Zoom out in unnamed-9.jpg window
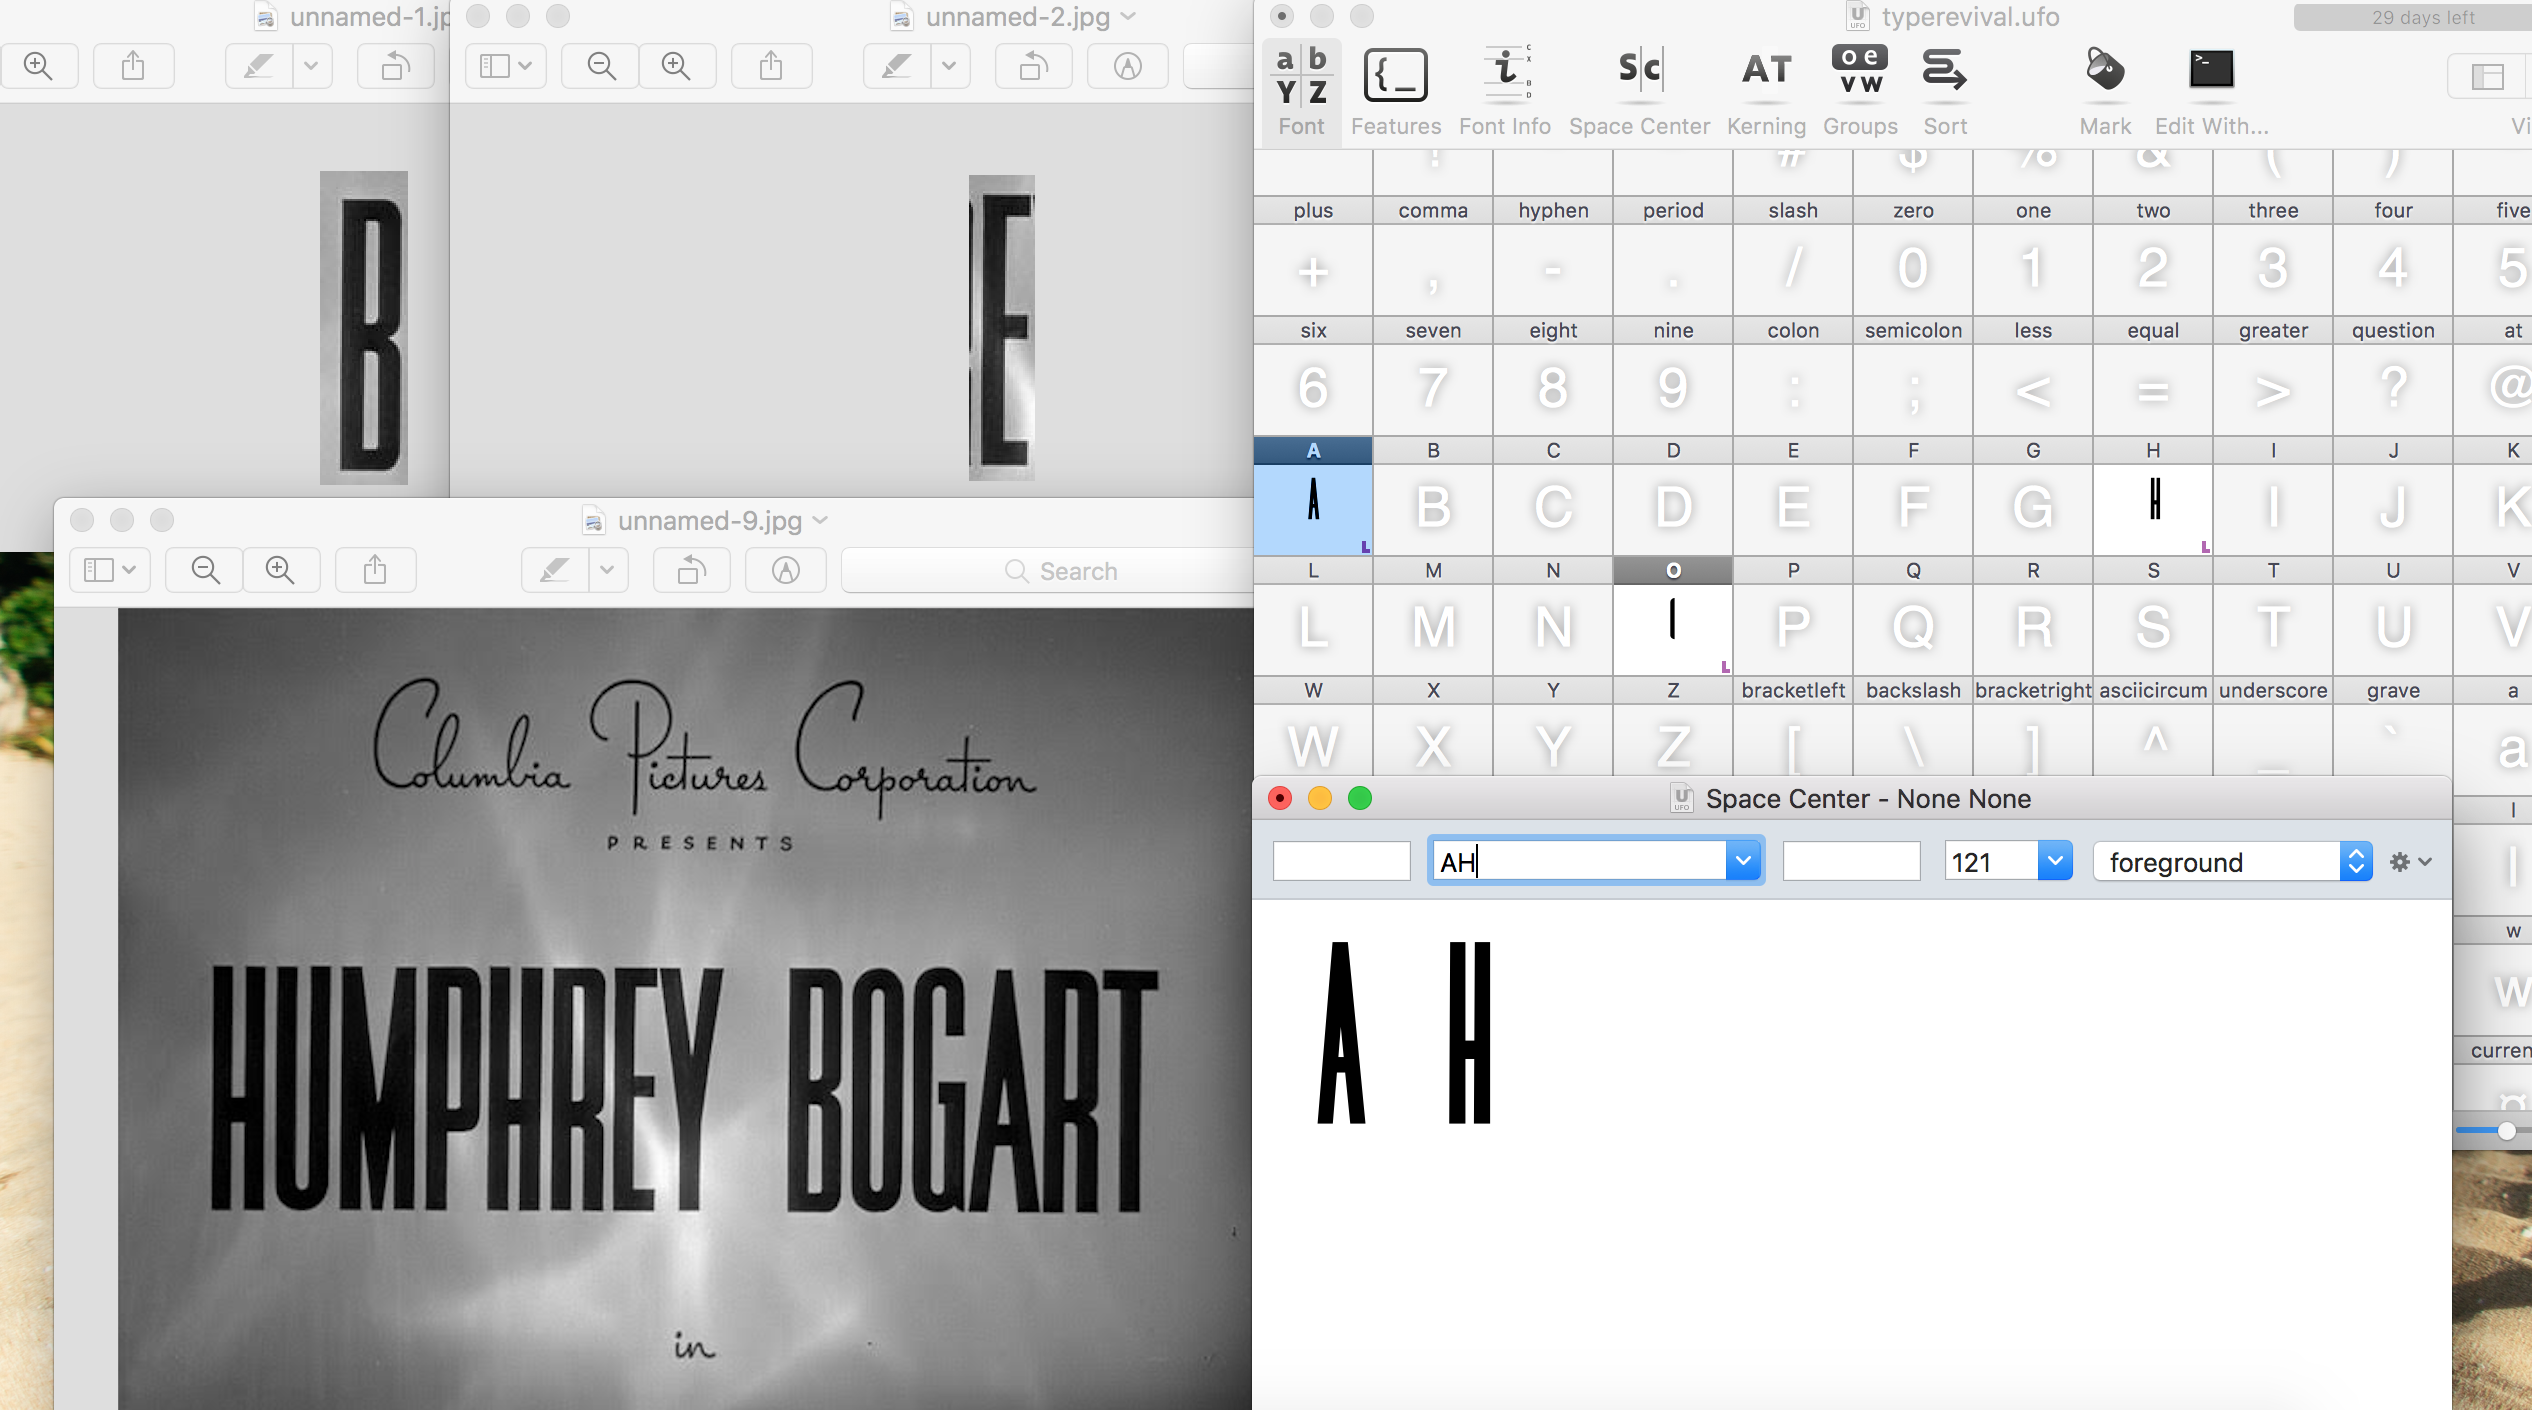The height and width of the screenshot is (1410, 2532). [205, 570]
